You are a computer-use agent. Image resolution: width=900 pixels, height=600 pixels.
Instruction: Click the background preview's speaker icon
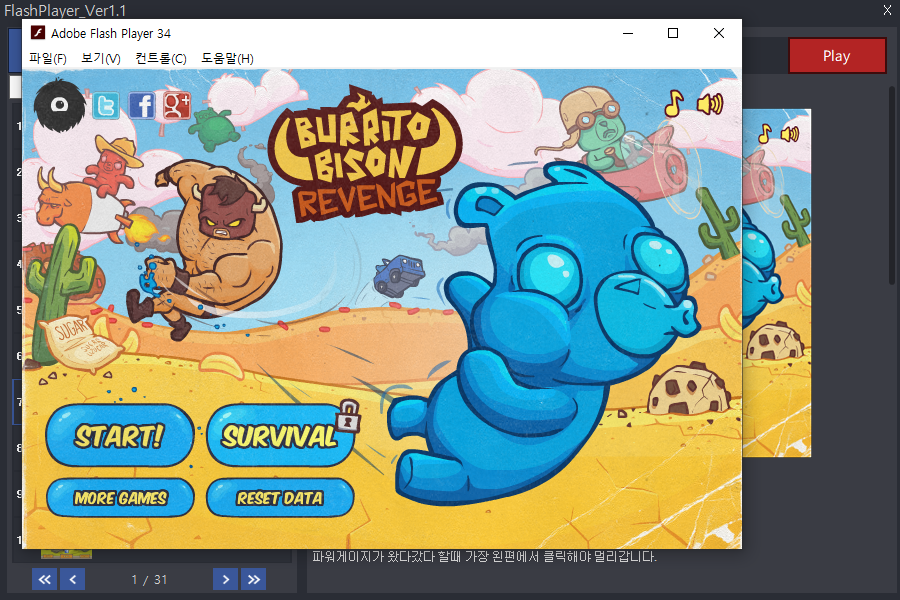tap(790, 134)
